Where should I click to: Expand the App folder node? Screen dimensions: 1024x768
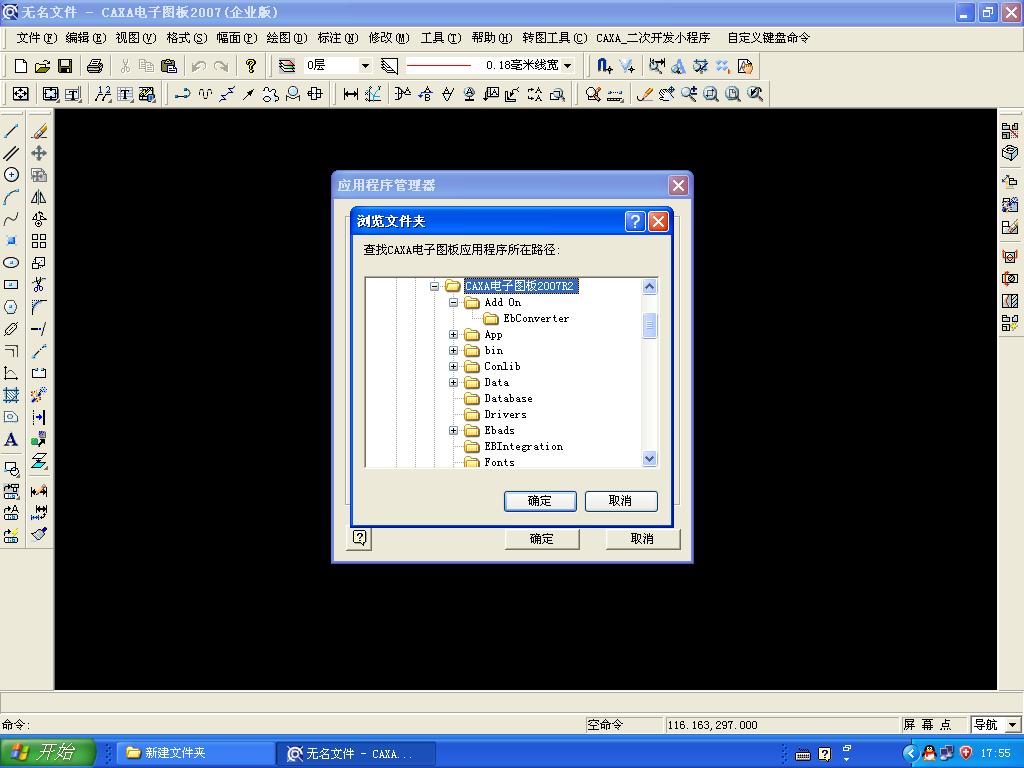453,334
